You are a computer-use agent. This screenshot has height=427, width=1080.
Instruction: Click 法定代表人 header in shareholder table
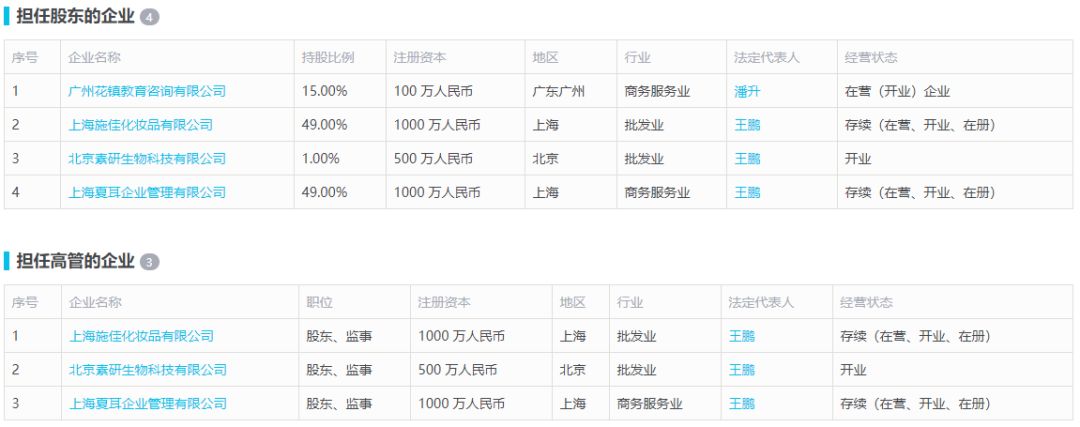pyautogui.click(x=767, y=57)
